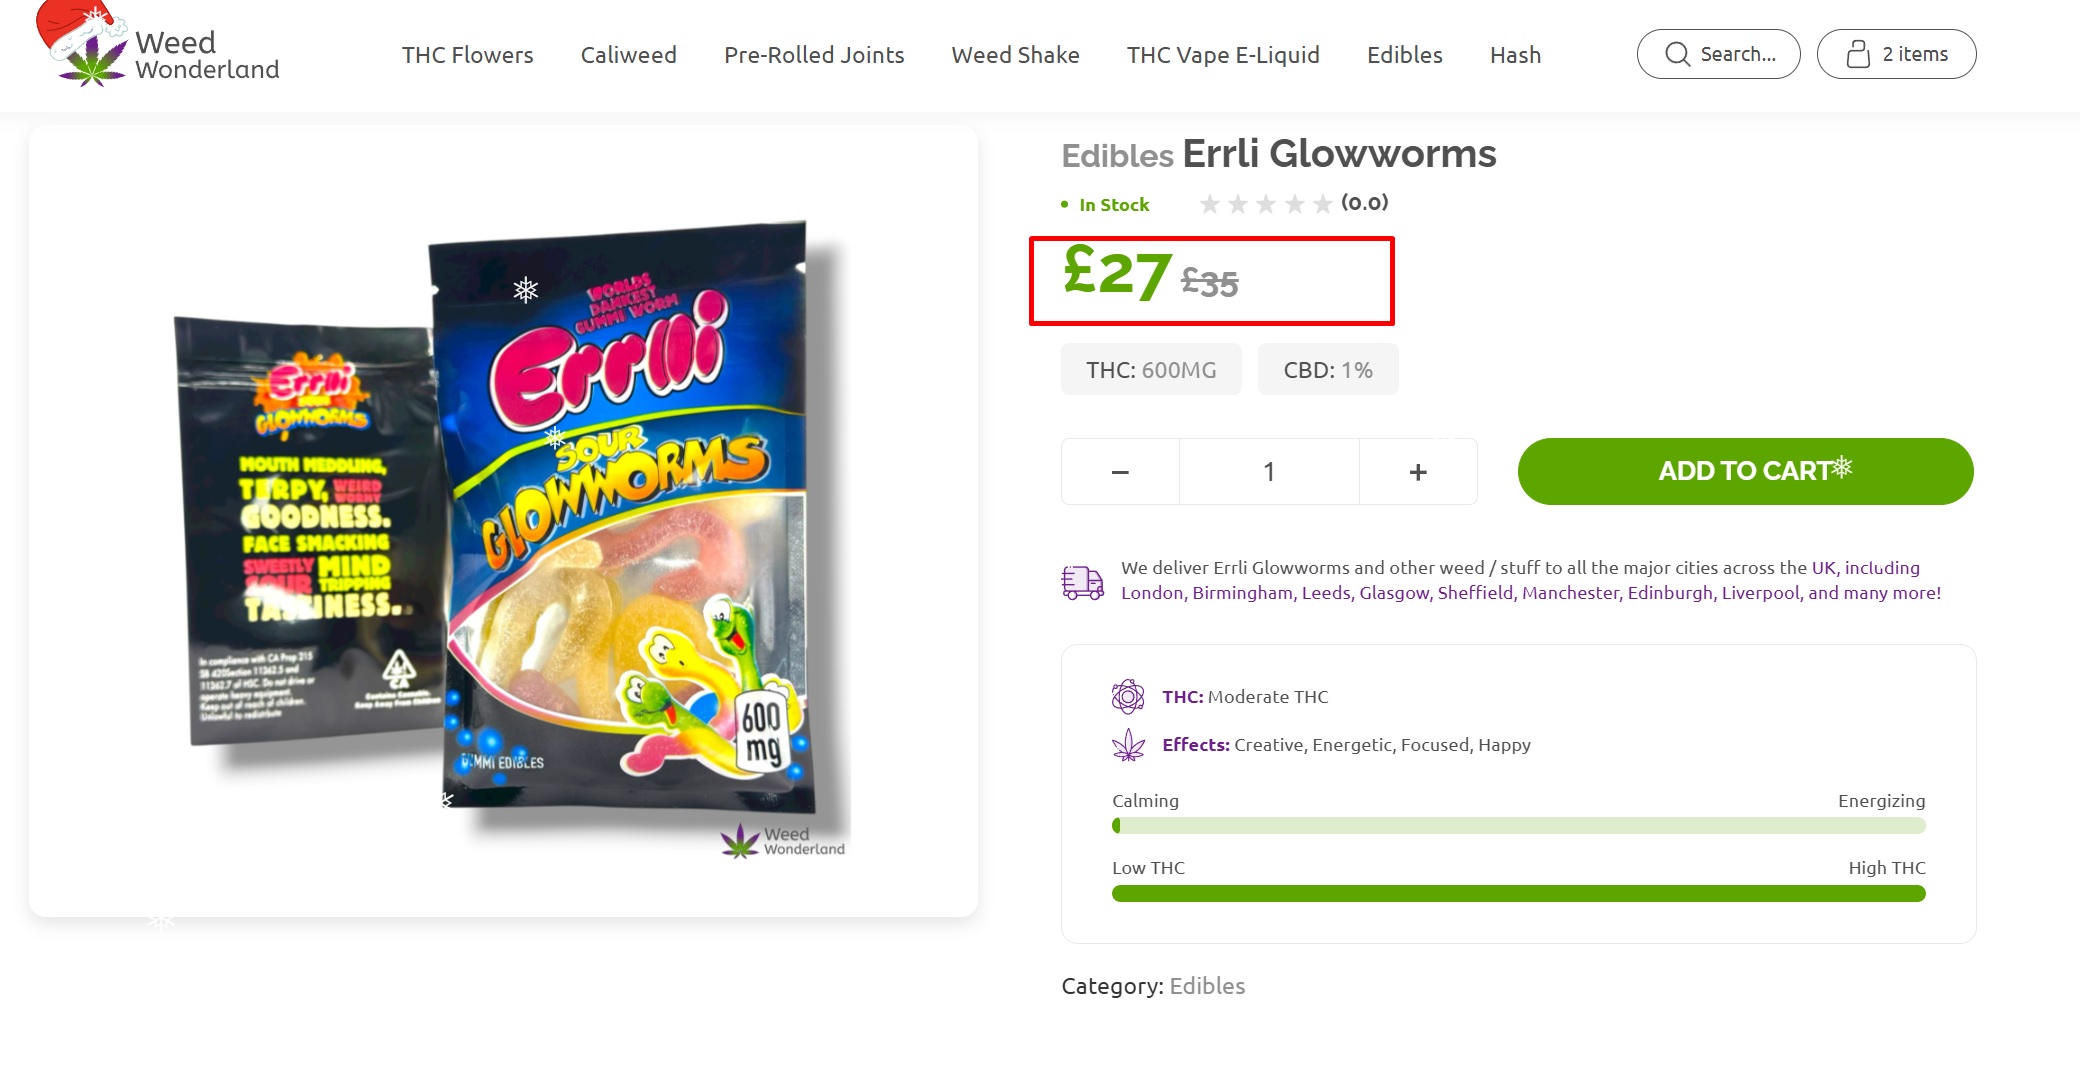
Task: Go to Pre-Rolled Joints category
Action: pyautogui.click(x=814, y=55)
